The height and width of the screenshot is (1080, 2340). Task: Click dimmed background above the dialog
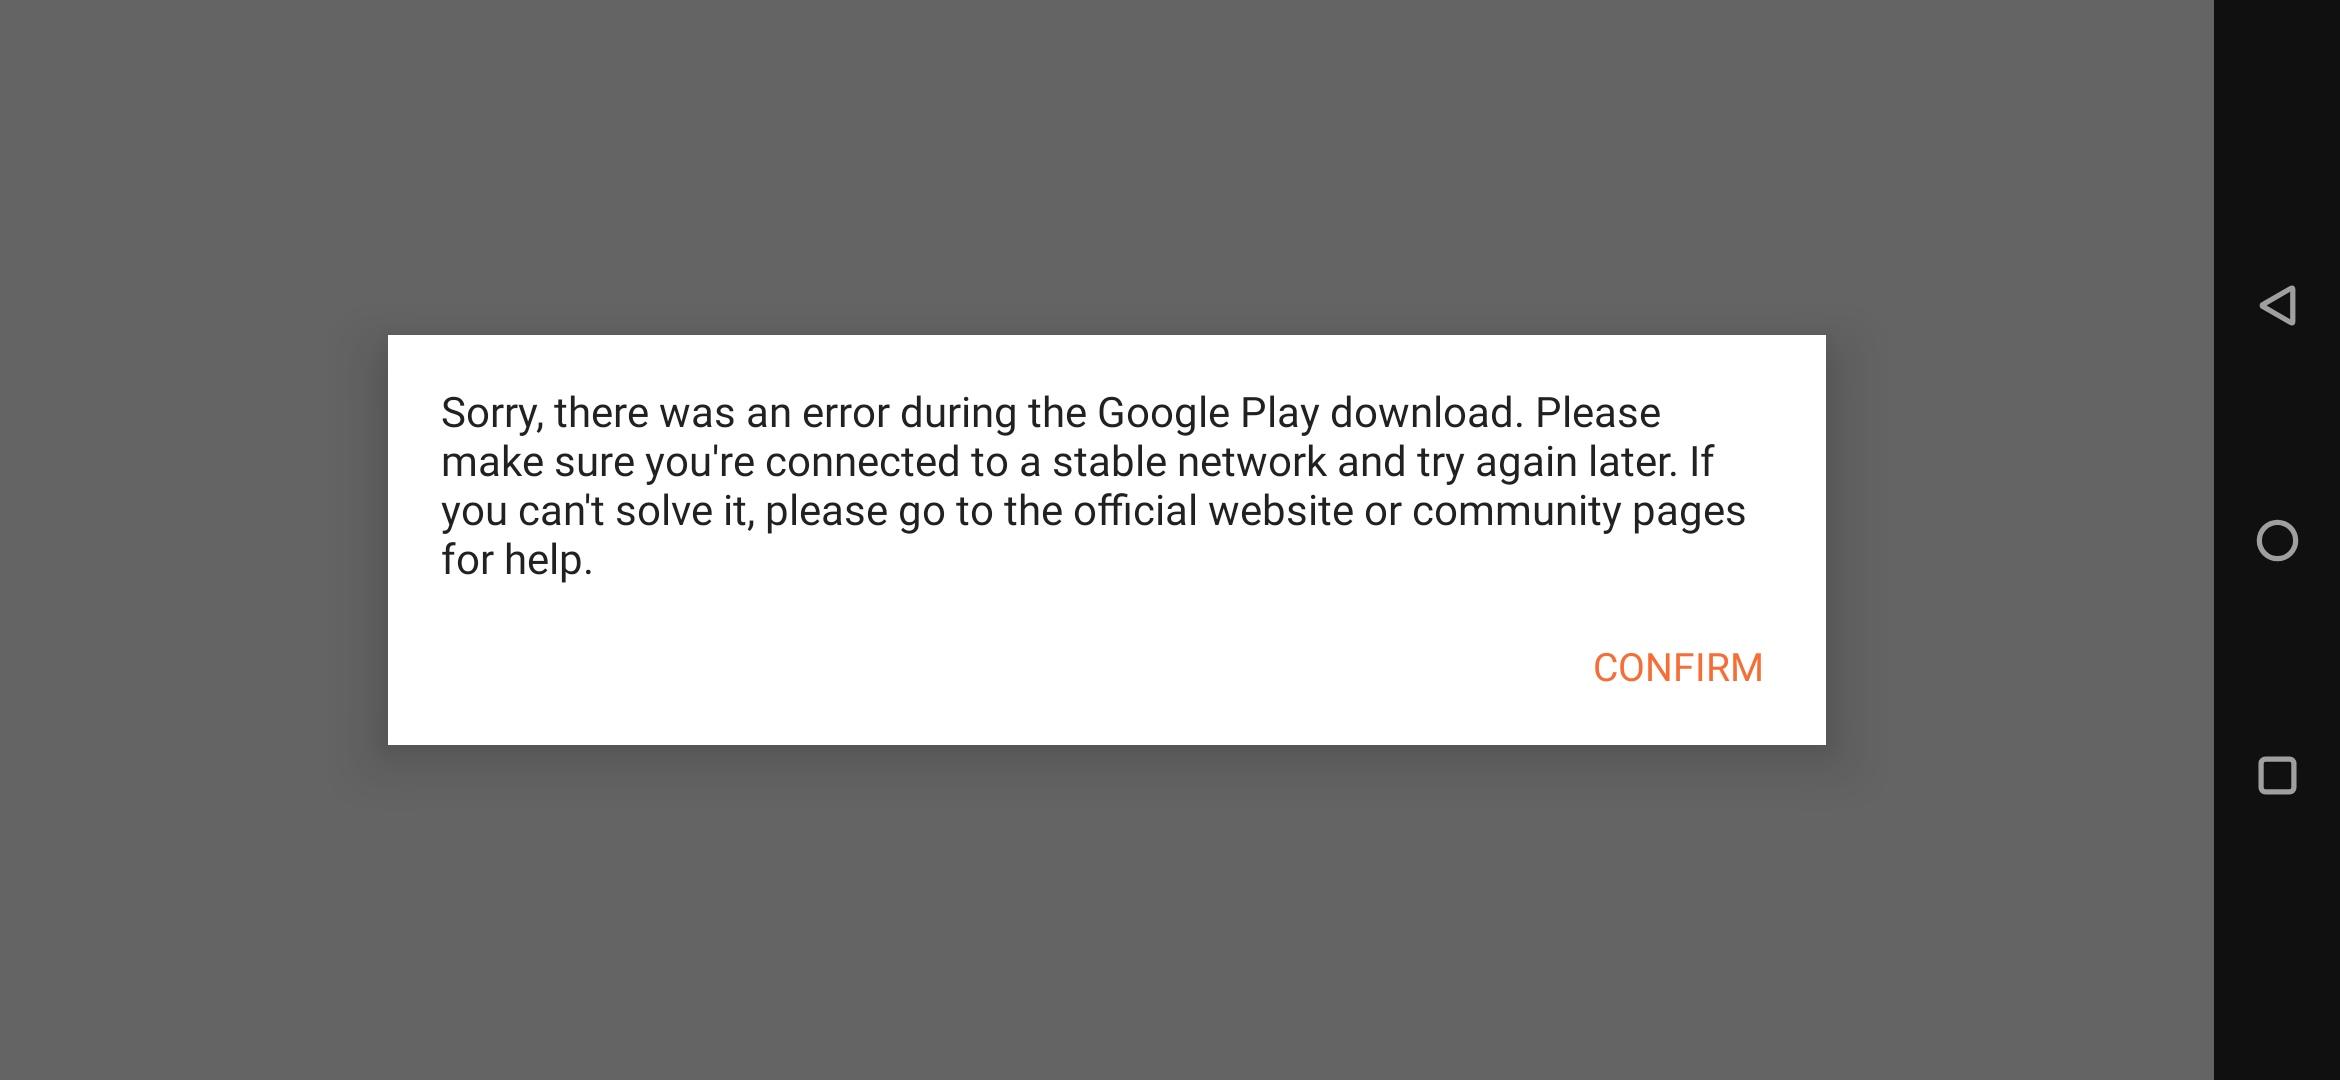pos(1107,167)
